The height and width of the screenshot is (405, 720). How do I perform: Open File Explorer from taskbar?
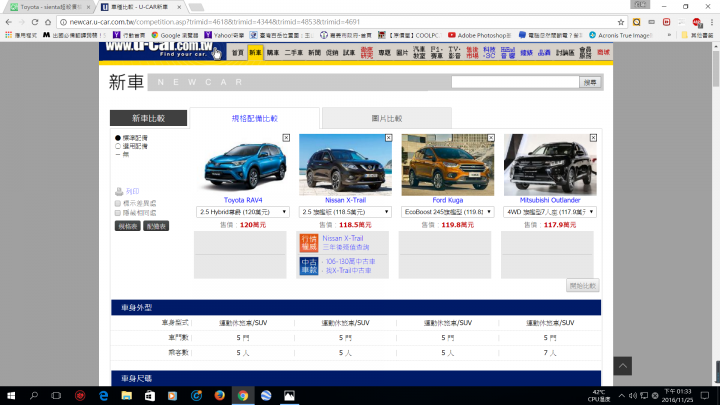click(126, 395)
